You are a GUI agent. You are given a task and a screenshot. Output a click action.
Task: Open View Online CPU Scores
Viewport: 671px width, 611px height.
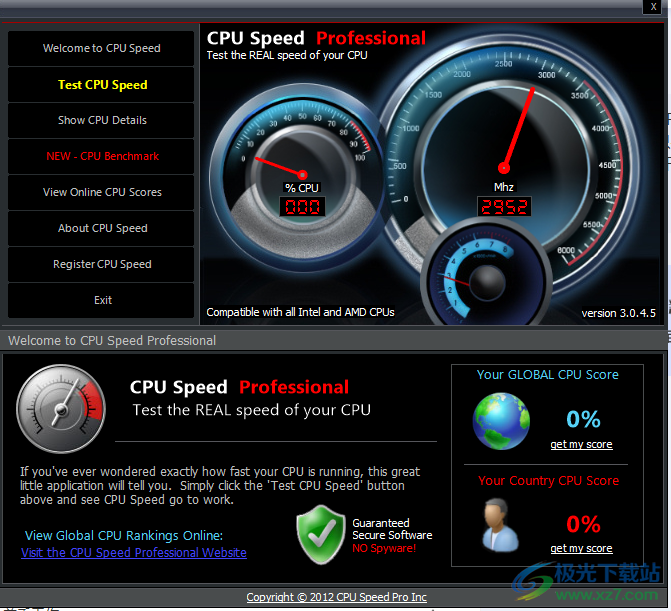point(101,192)
